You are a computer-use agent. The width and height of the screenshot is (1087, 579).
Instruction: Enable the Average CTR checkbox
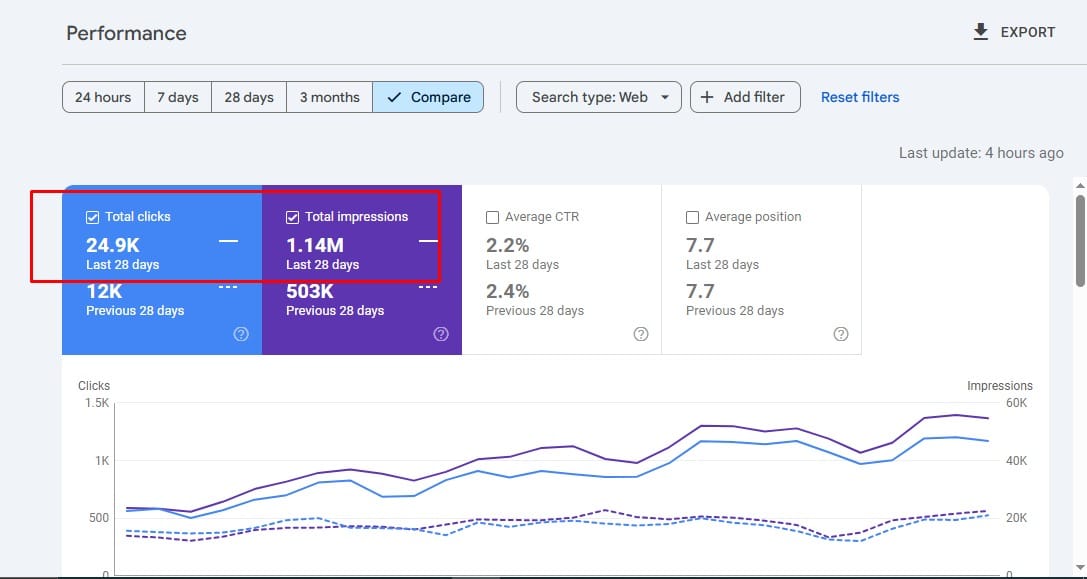tap(492, 217)
